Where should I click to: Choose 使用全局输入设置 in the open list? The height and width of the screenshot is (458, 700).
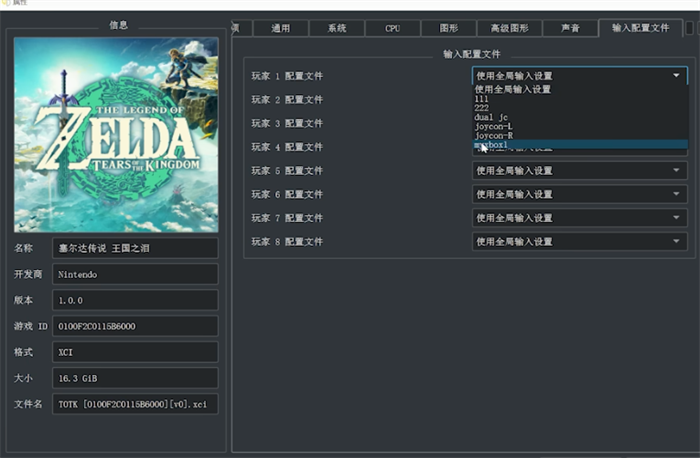tap(514, 90)
